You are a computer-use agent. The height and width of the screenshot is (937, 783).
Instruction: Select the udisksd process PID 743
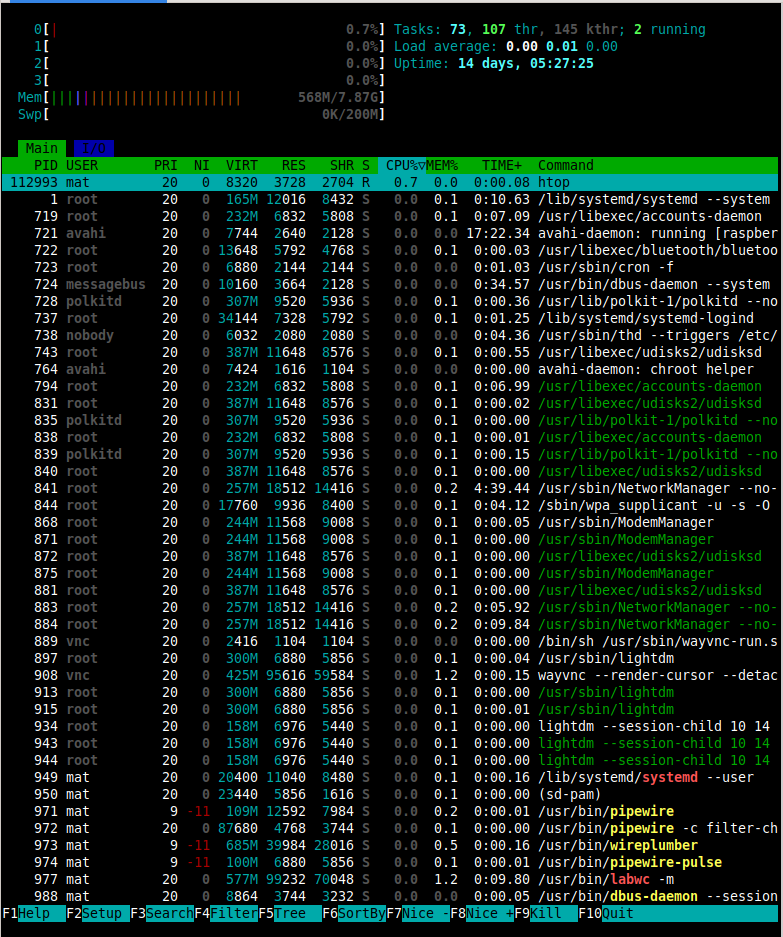[390, 353]
